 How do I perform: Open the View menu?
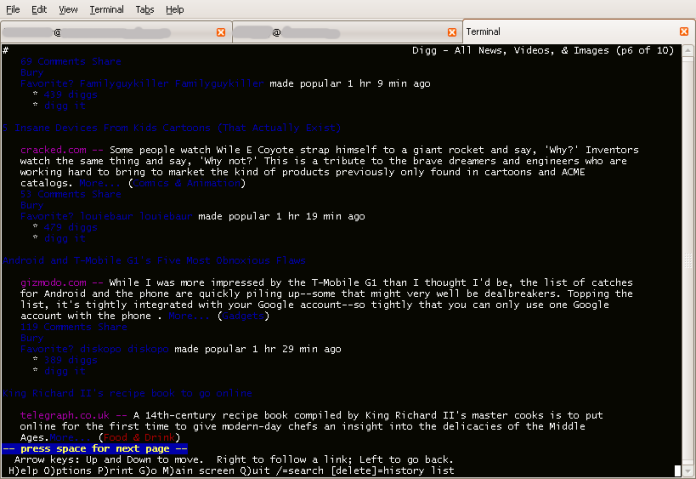(68, 9)
